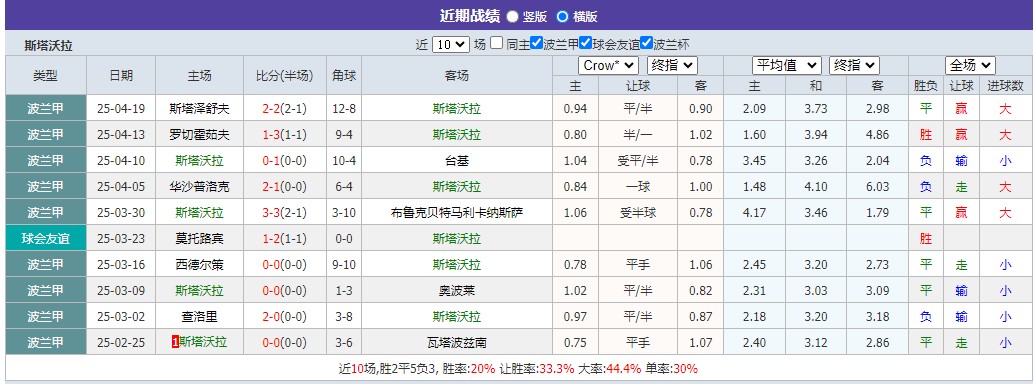Open the 西德尔策 team link

[x=200, y=265]
